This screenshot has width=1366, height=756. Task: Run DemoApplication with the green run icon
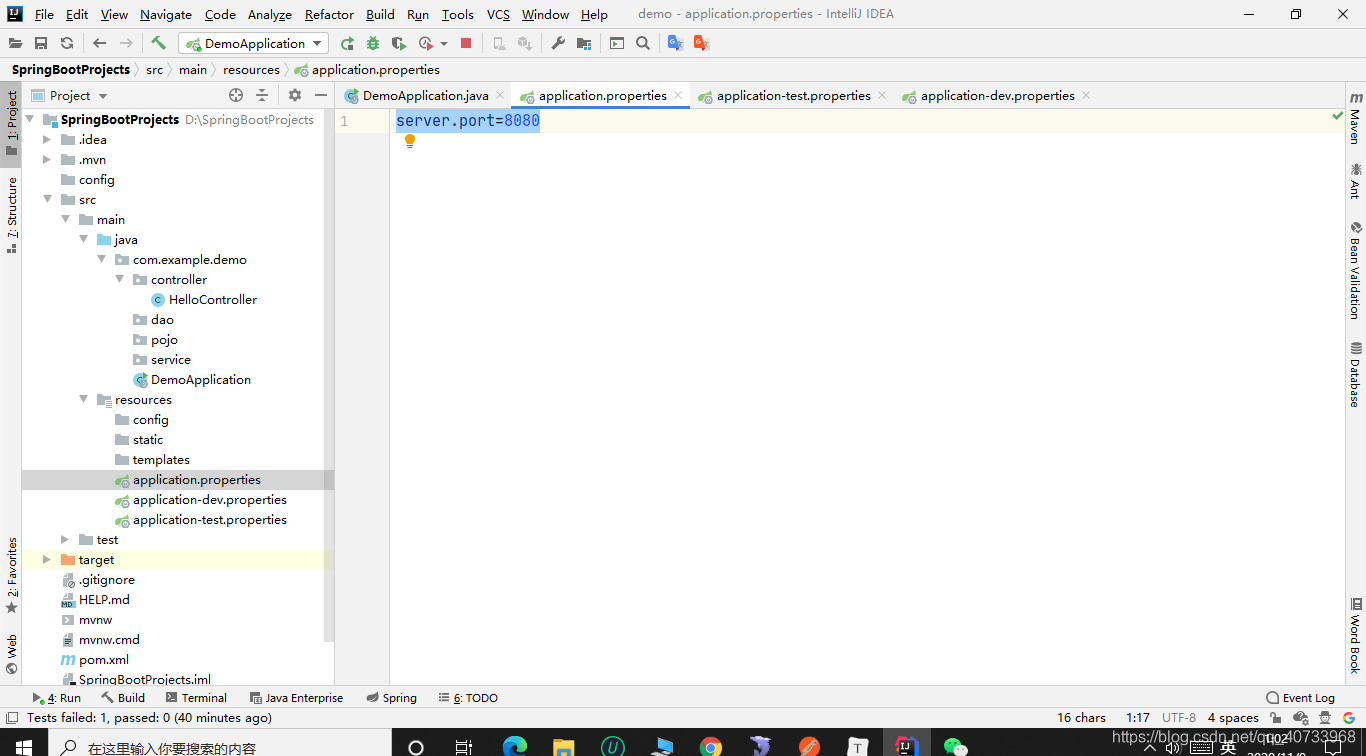tap(347, 43)
